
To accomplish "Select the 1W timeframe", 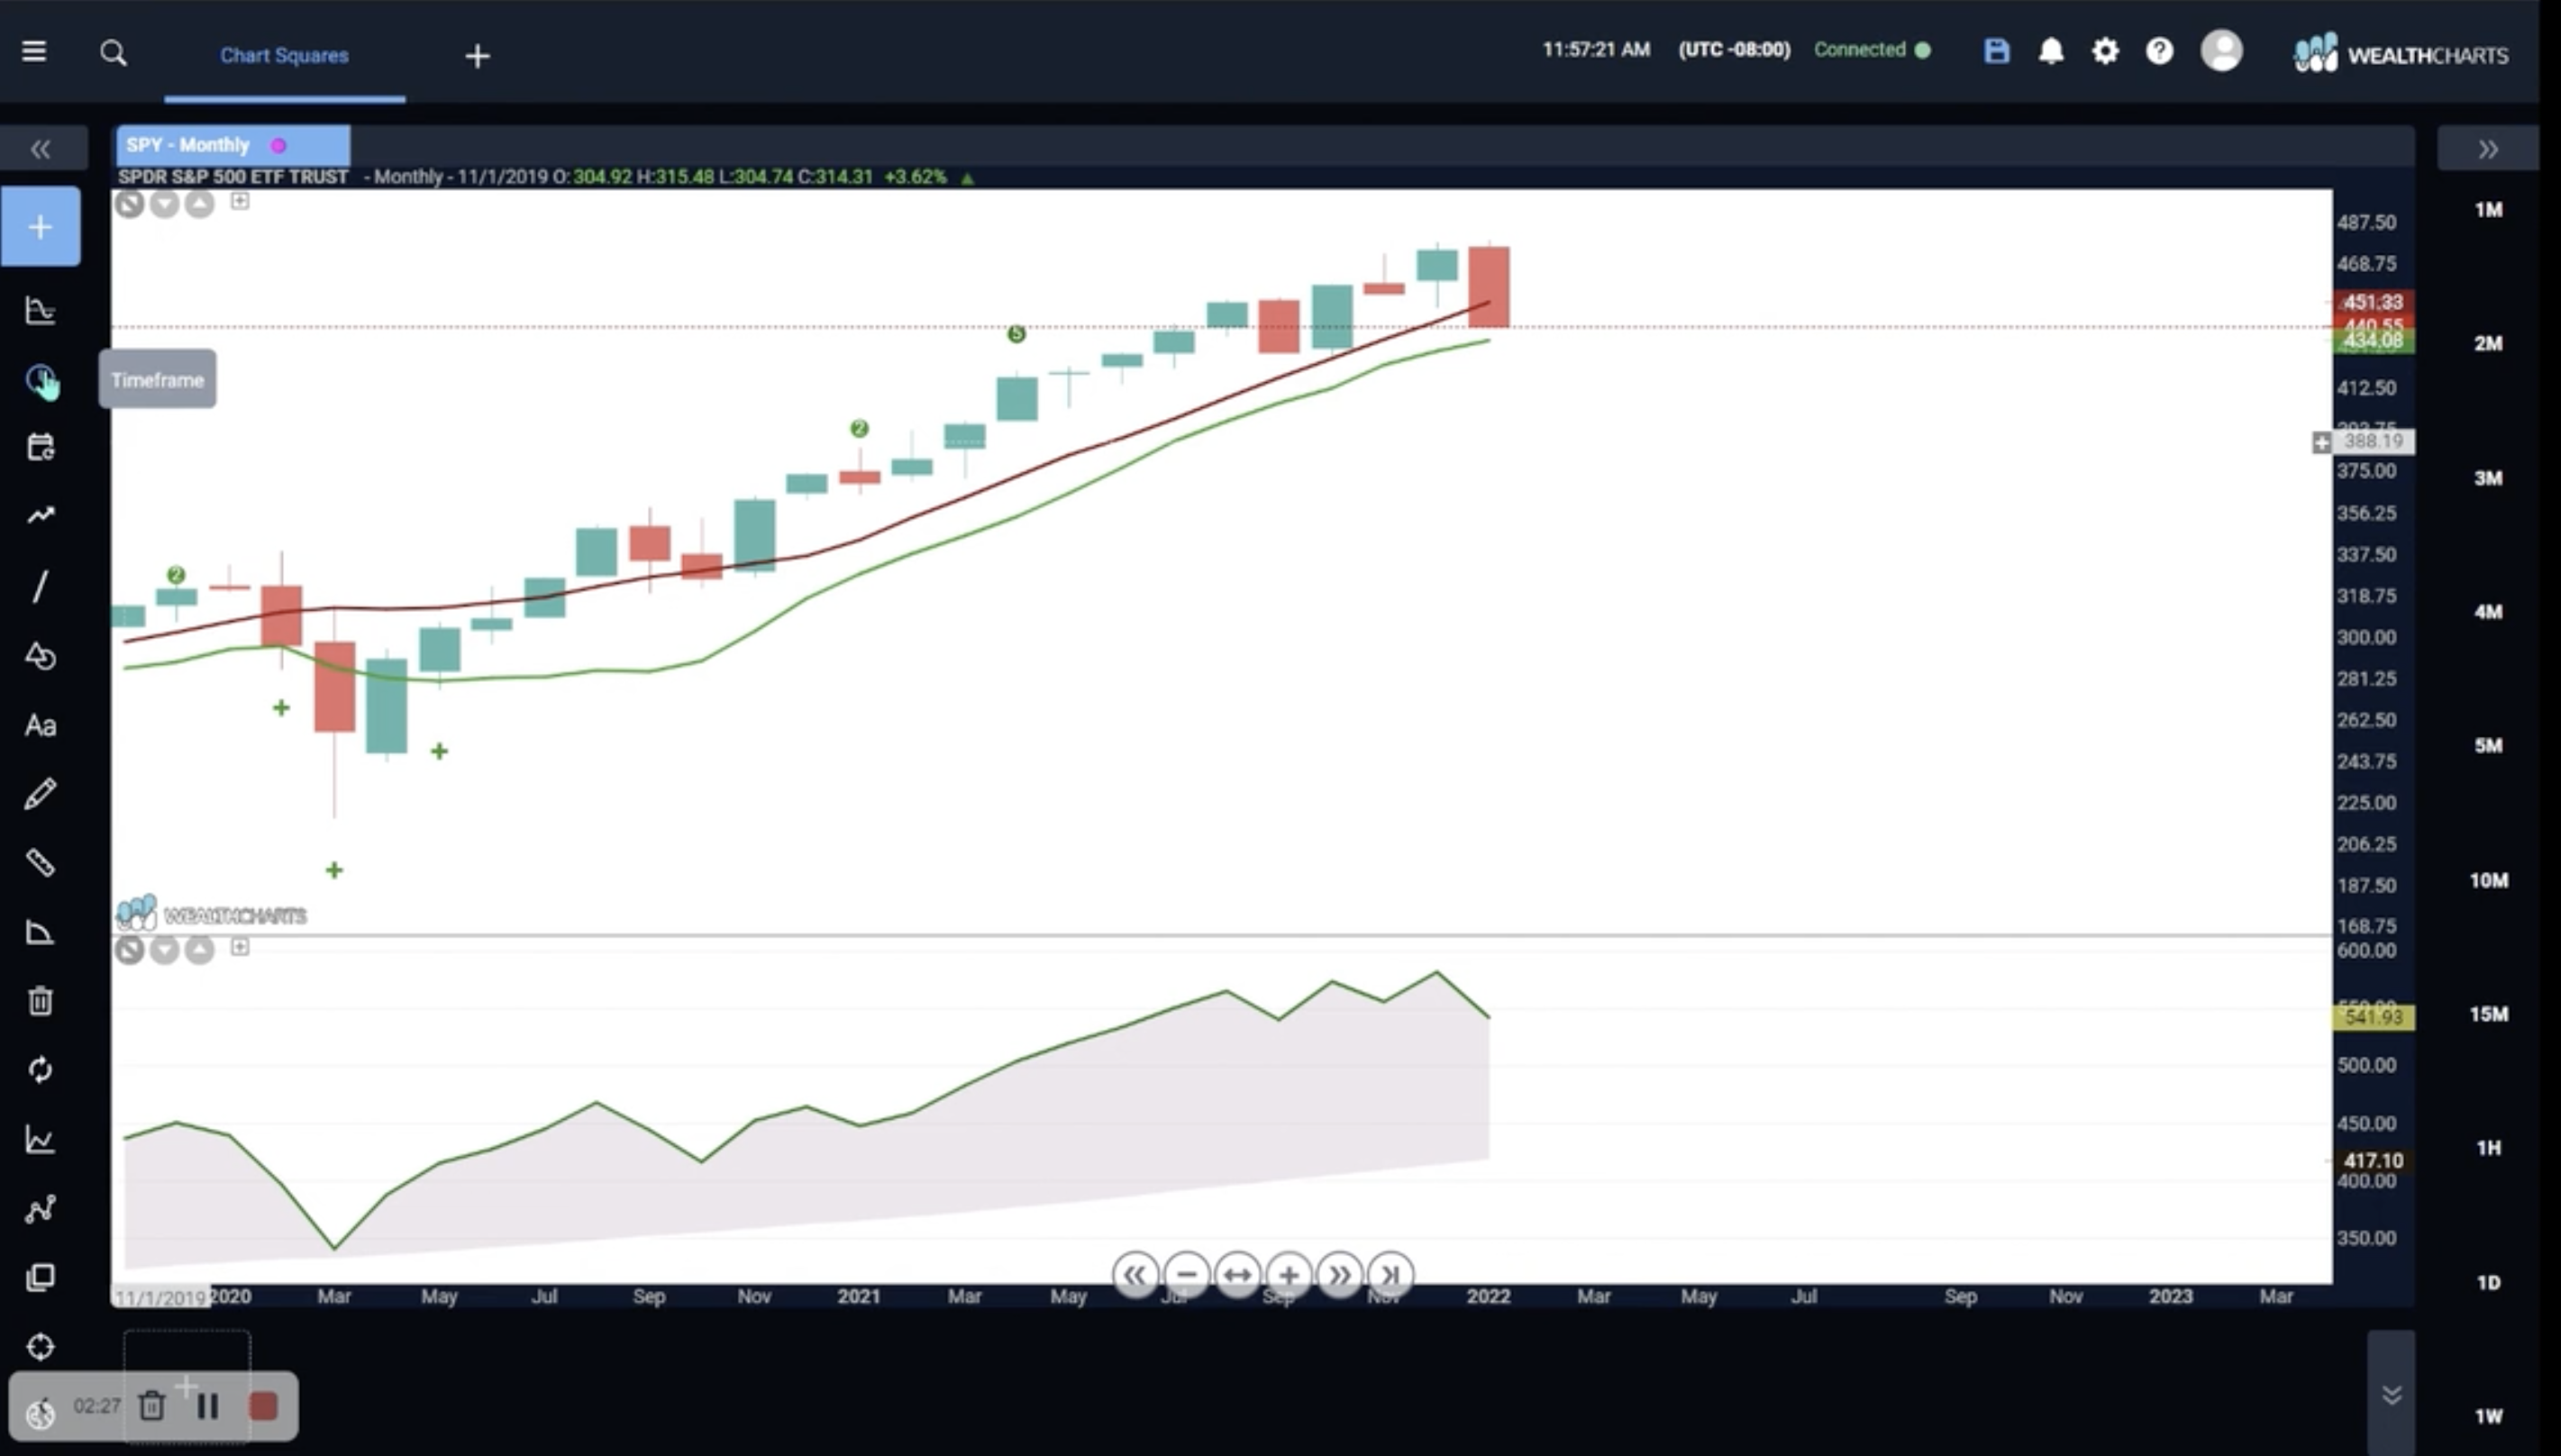I will tap(2488, 1416).
